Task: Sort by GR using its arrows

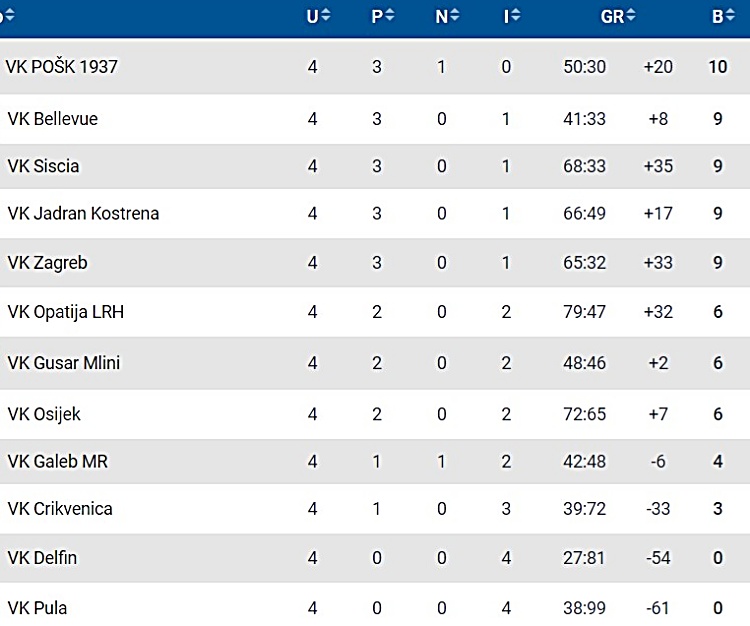Action: tap(632, 15)
